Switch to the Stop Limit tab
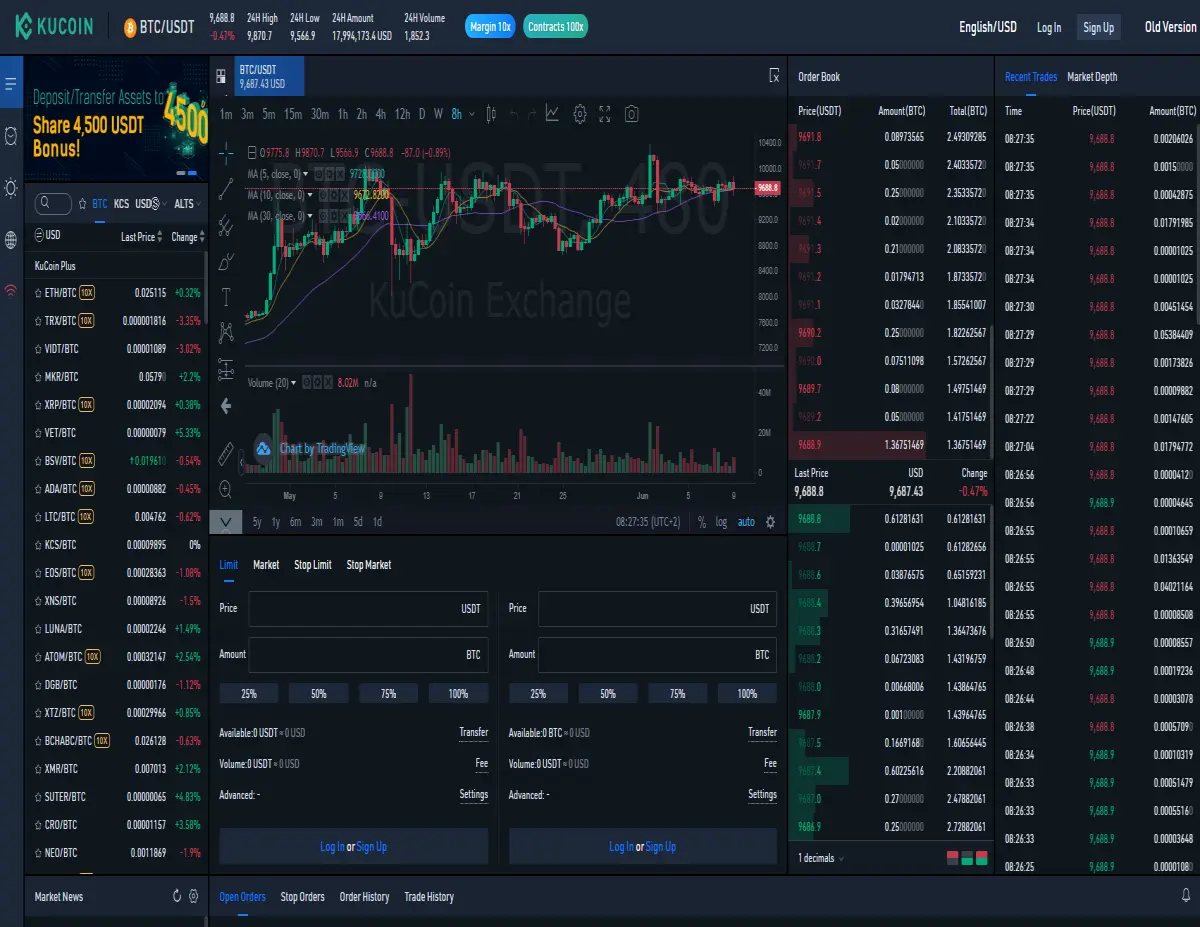Image resolution: width=1200 pixels, height=927 pixels. [313, 565]
